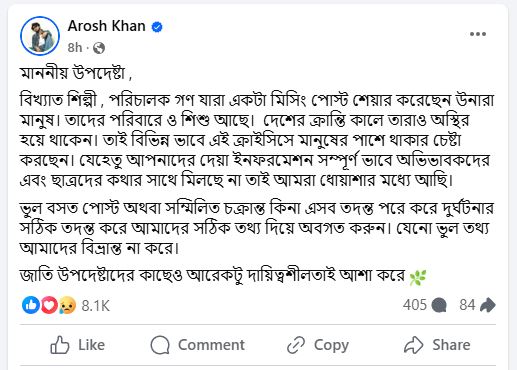Viewport: 517px width, 370px height.
Task: View the 84 shares count
Action: click(467, 305)
